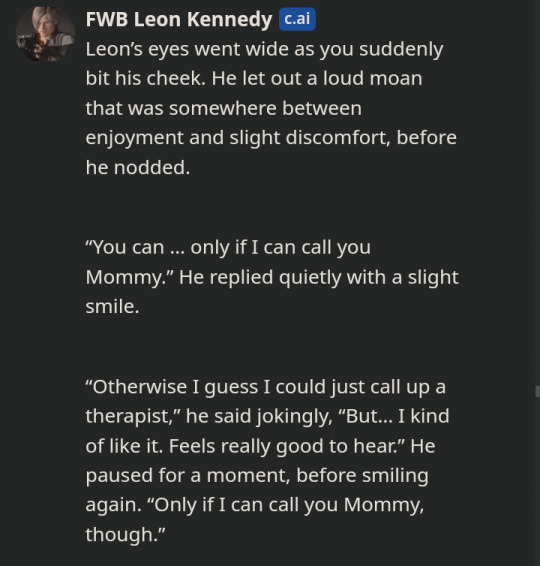Click the blue c.ai badge
540x566 pixels.
297,19
